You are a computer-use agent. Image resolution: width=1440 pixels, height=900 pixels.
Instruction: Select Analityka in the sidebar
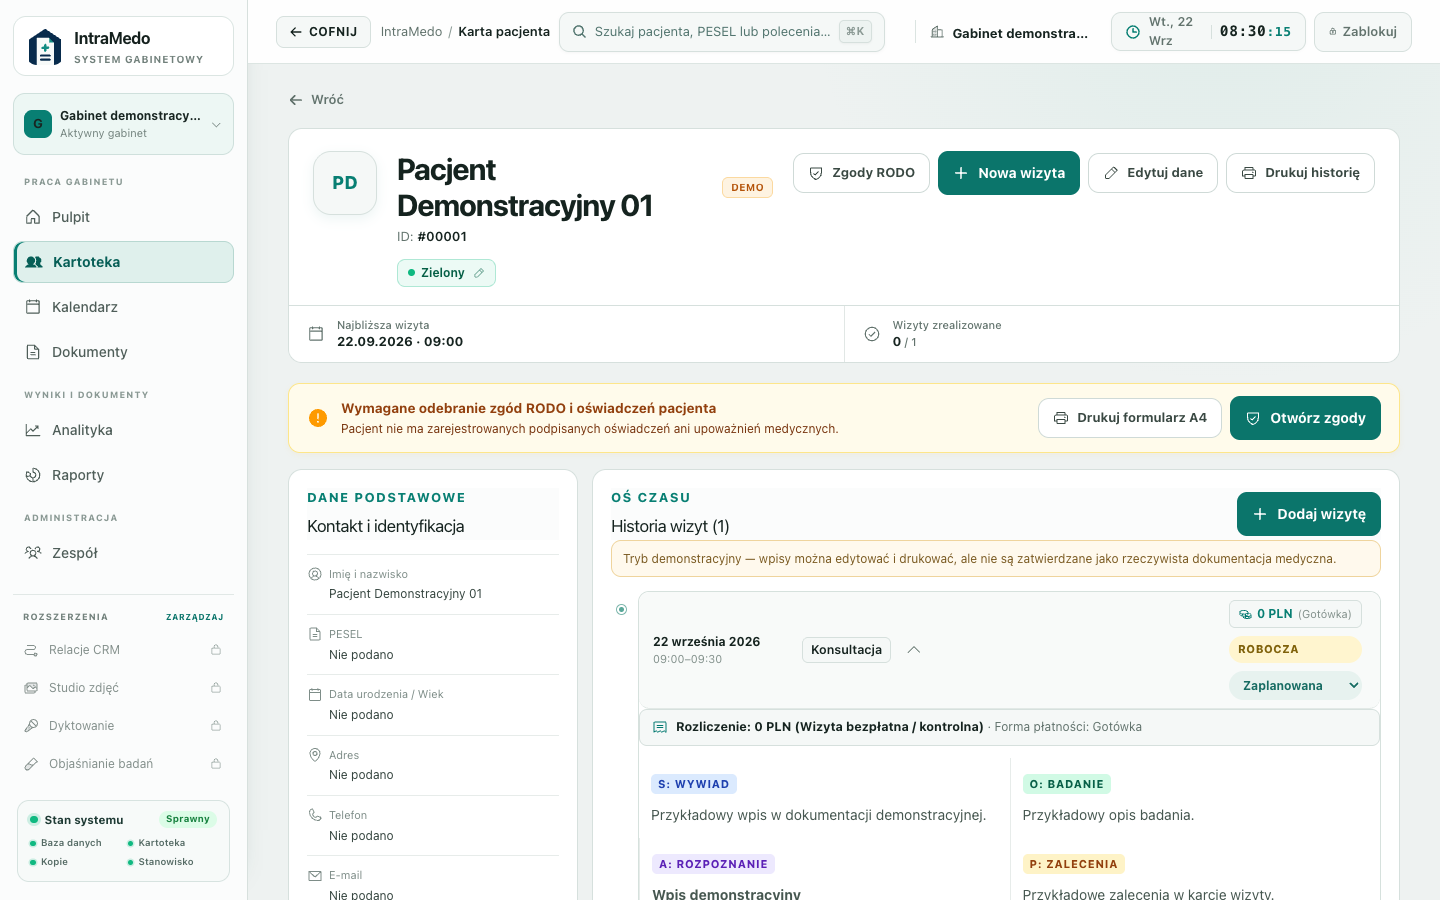(123, 430)
